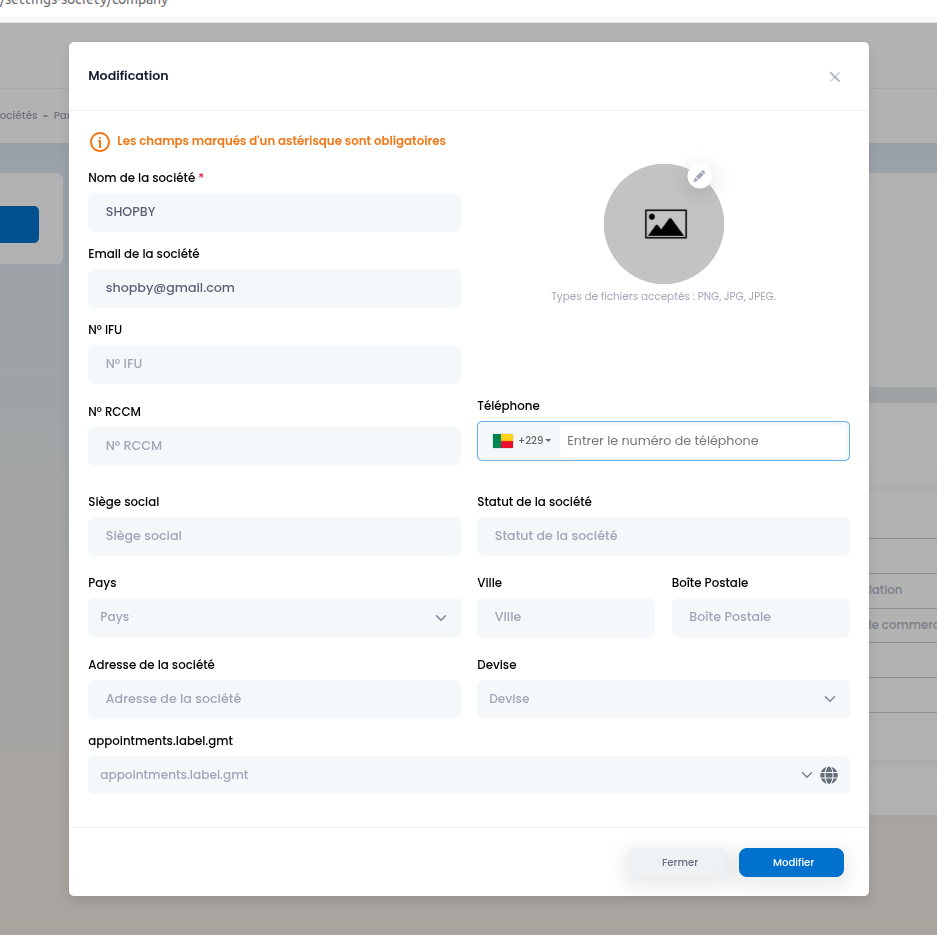Click the Siège social input field
This screenshot has width=937, height=935.
(x=274, y=536)
